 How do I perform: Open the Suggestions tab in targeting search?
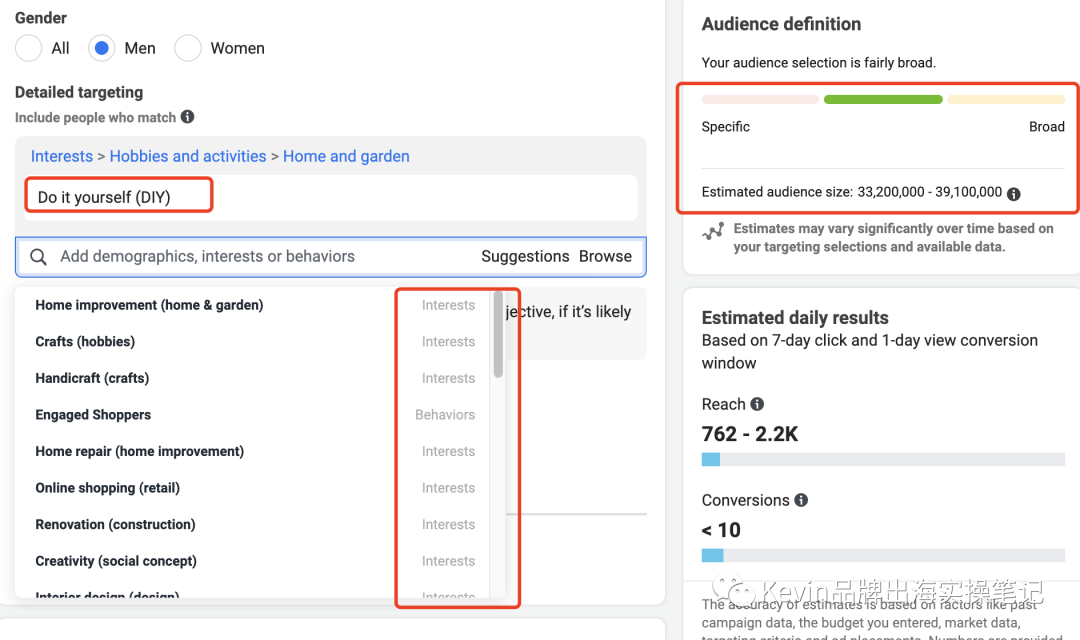(525, 256)
